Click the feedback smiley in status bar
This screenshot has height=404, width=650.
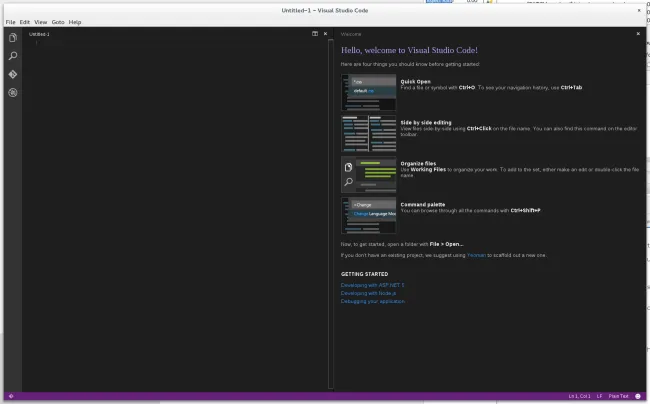pos(638,397)
